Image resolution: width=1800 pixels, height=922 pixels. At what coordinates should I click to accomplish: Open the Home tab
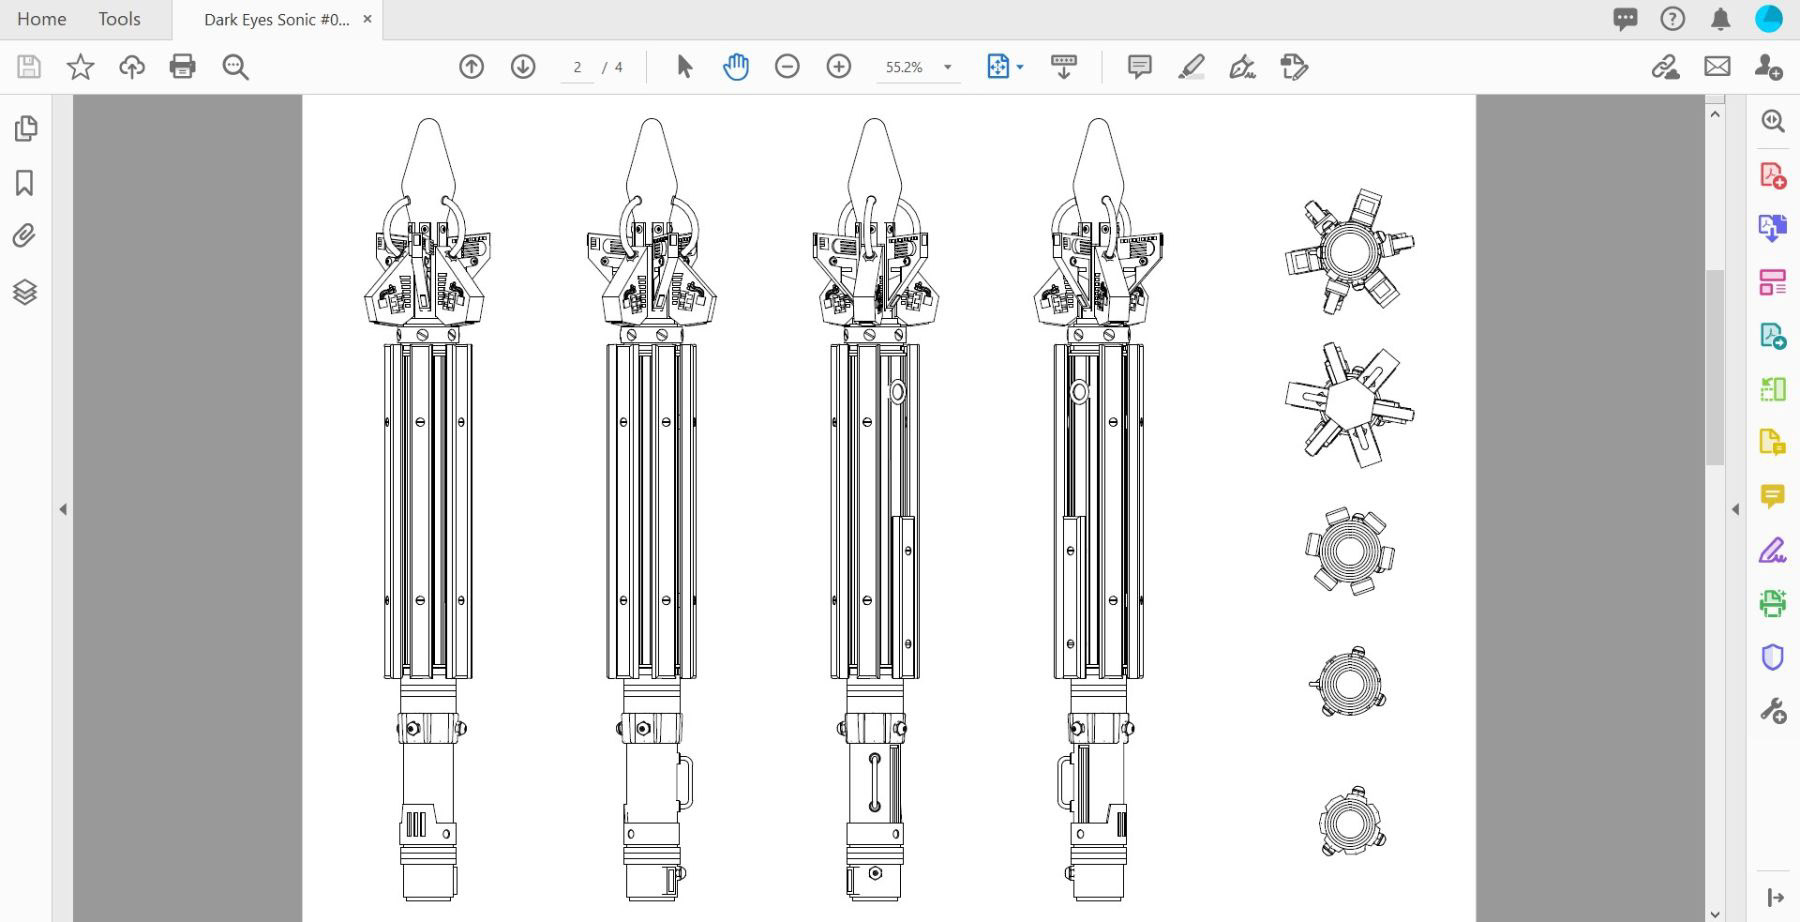[42, 19]
